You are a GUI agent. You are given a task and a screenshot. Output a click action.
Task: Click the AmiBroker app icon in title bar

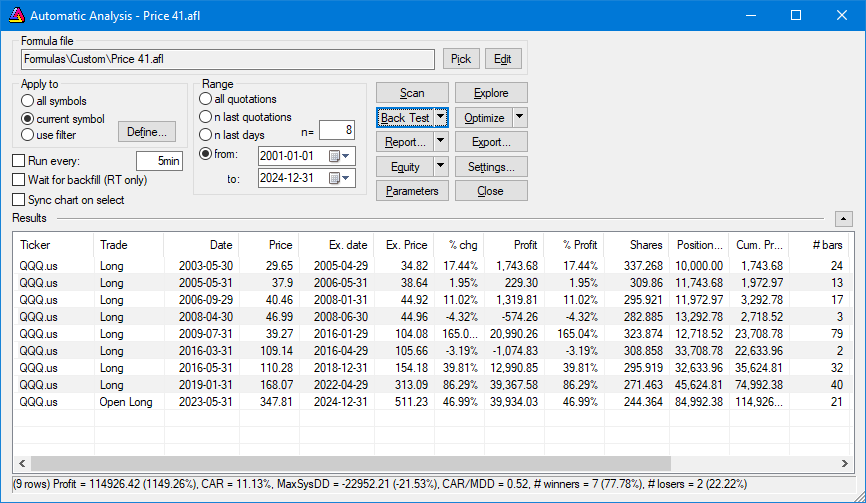[x=16, y=16]
